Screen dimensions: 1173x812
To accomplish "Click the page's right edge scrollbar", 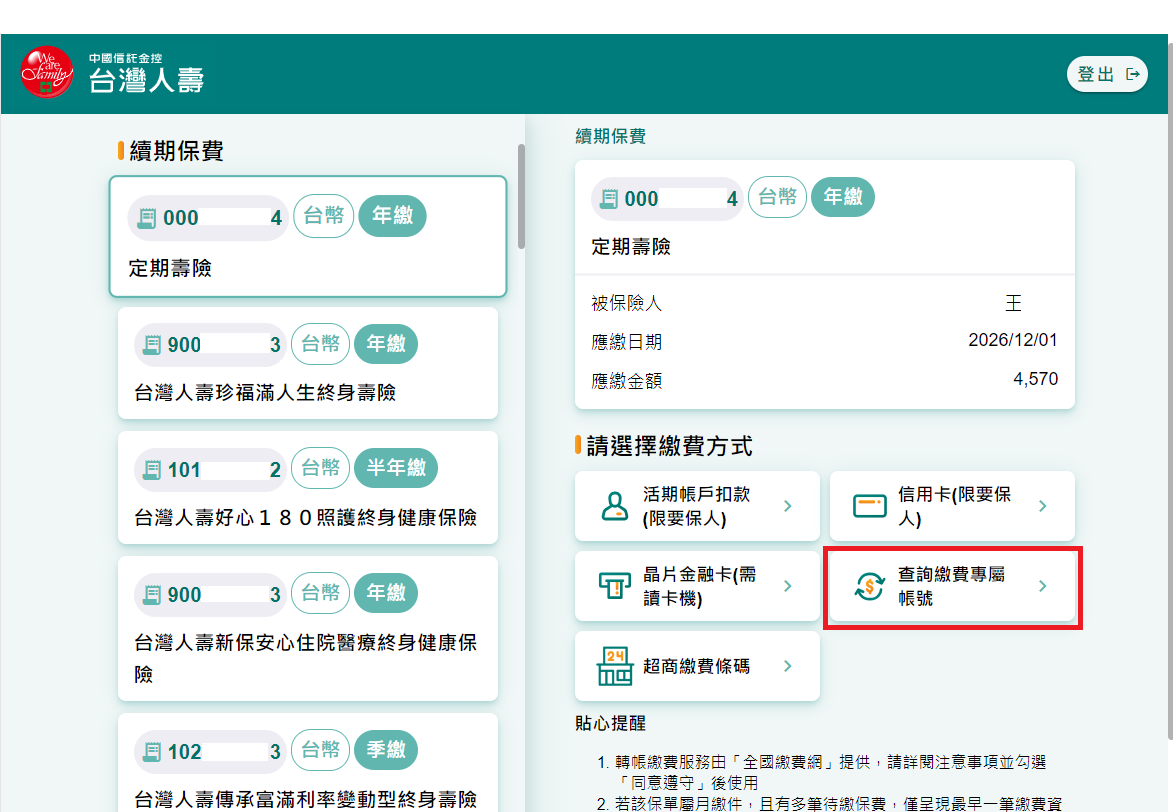I will (x=1169, y=389).
